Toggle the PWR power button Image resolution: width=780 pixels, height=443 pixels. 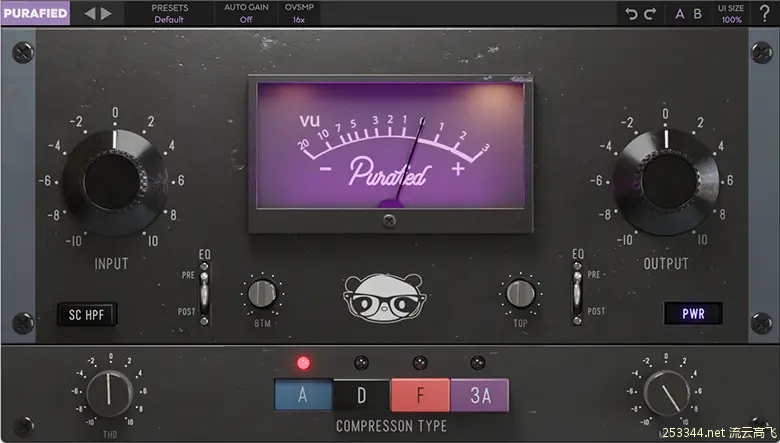693,314
